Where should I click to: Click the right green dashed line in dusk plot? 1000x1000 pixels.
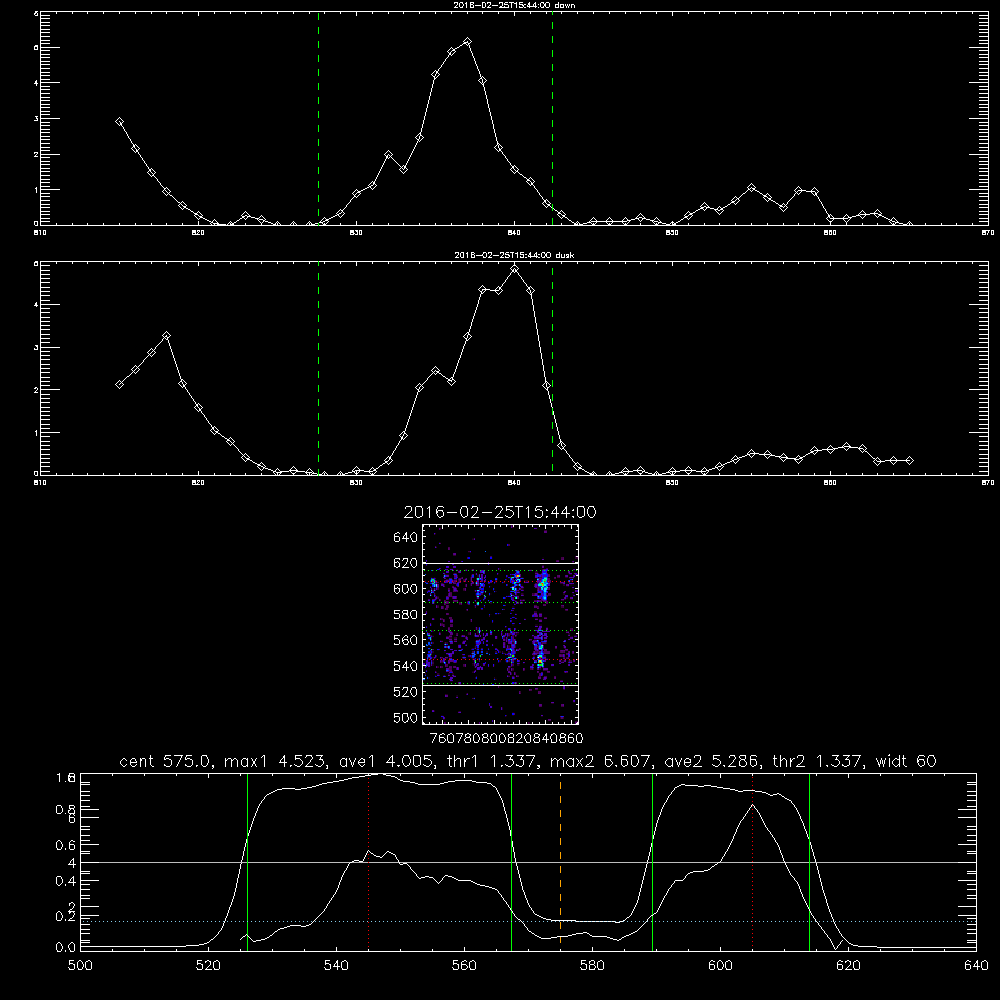[x=552, y=368]
